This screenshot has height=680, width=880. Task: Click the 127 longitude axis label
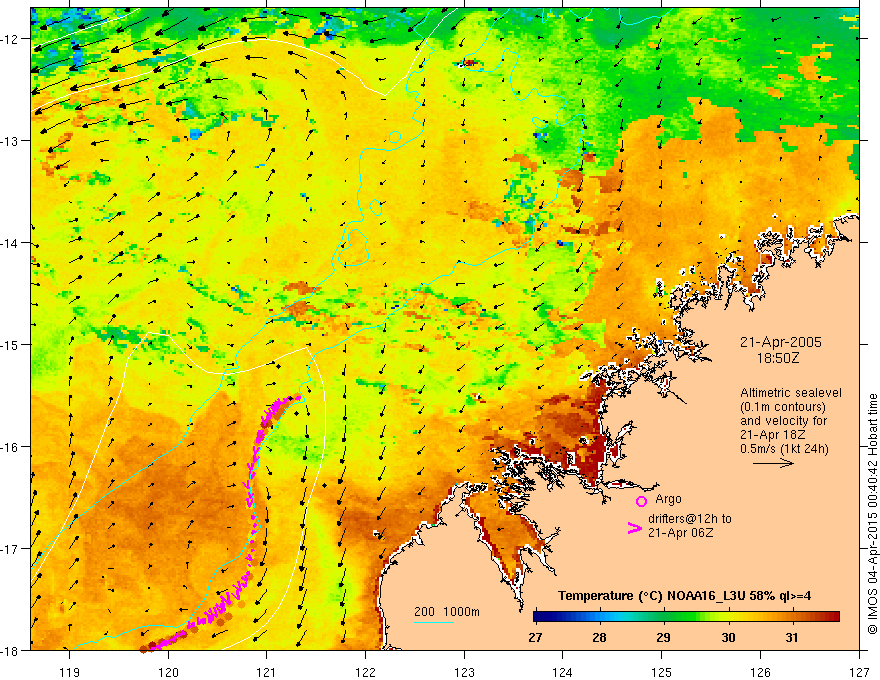(x=859, y=672)
